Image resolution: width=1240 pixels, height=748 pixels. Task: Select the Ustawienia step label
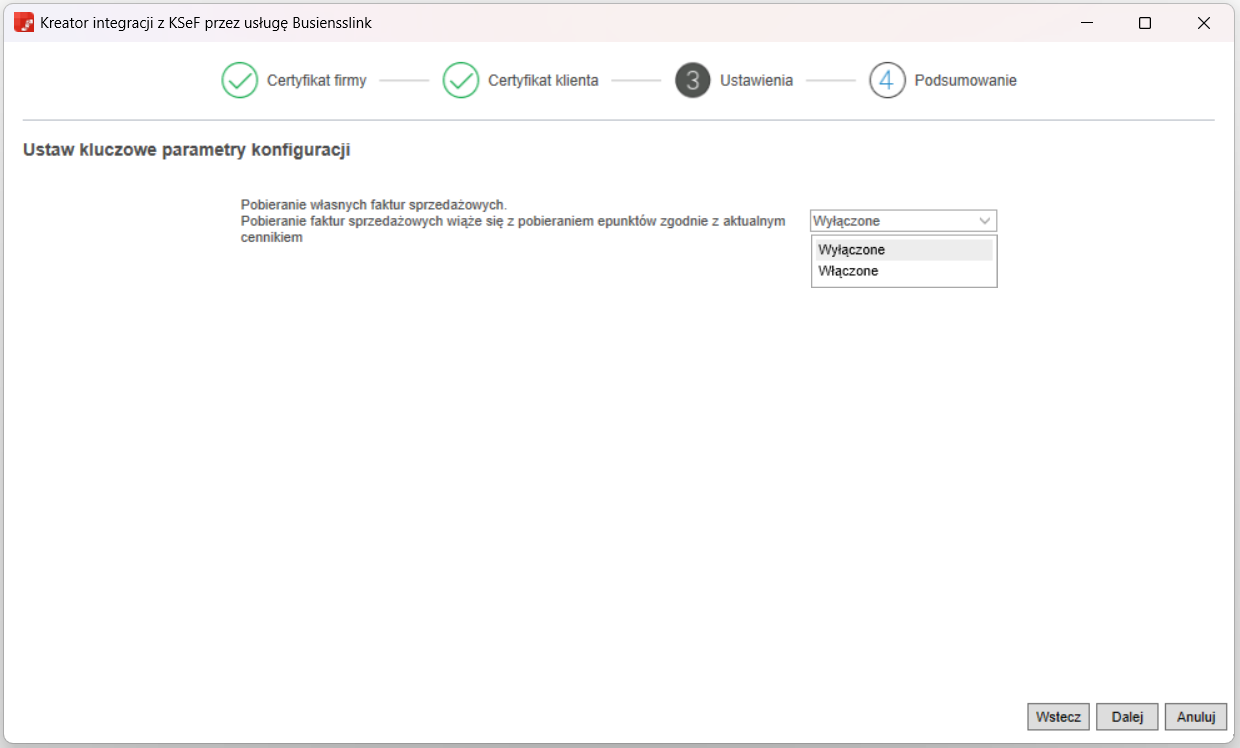coord(756,80)
